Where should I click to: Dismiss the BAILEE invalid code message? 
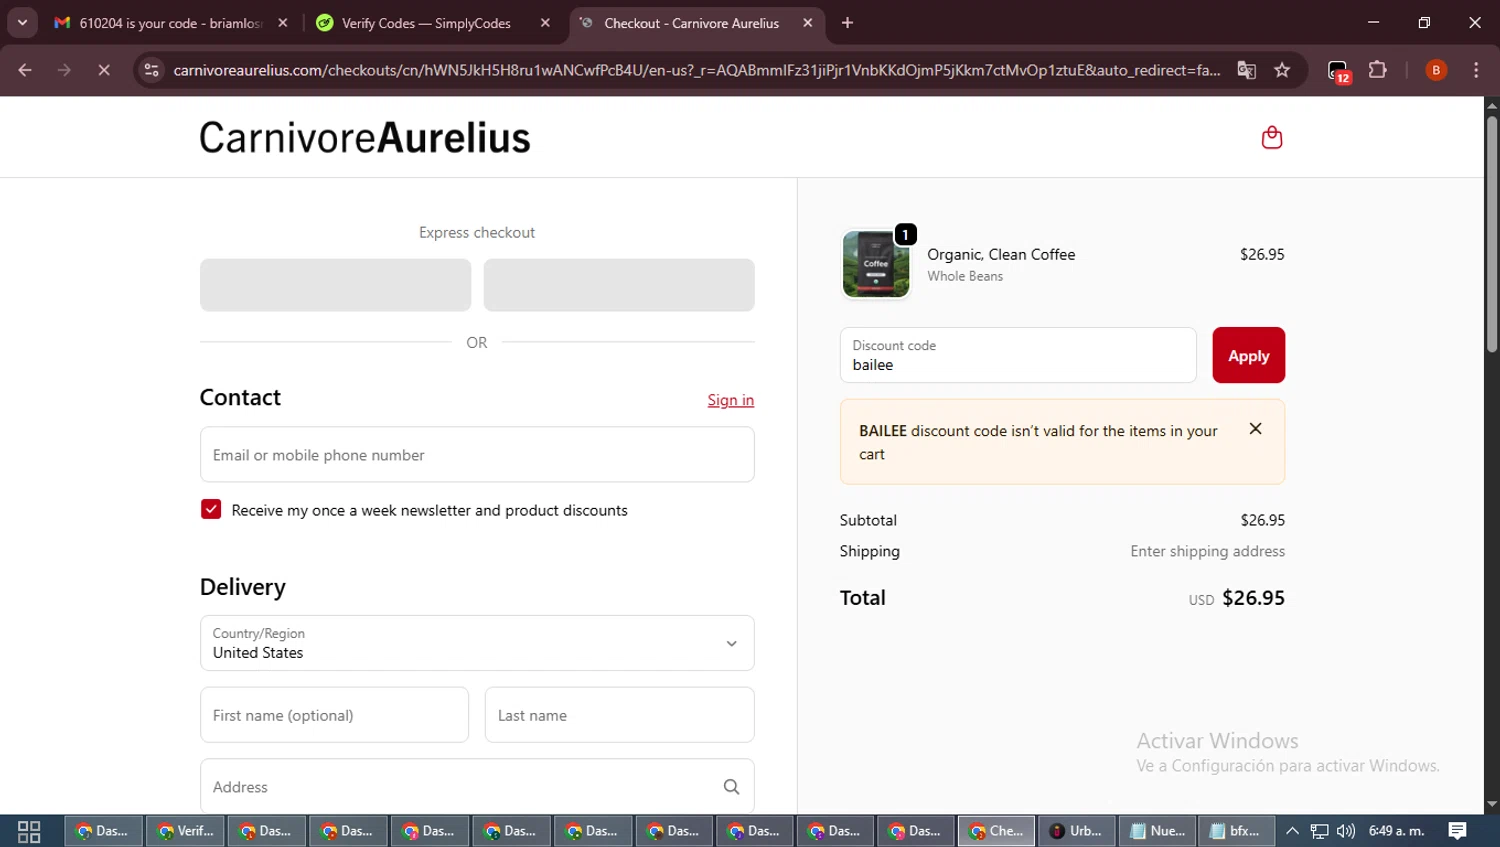click(x=1255, y=429)
